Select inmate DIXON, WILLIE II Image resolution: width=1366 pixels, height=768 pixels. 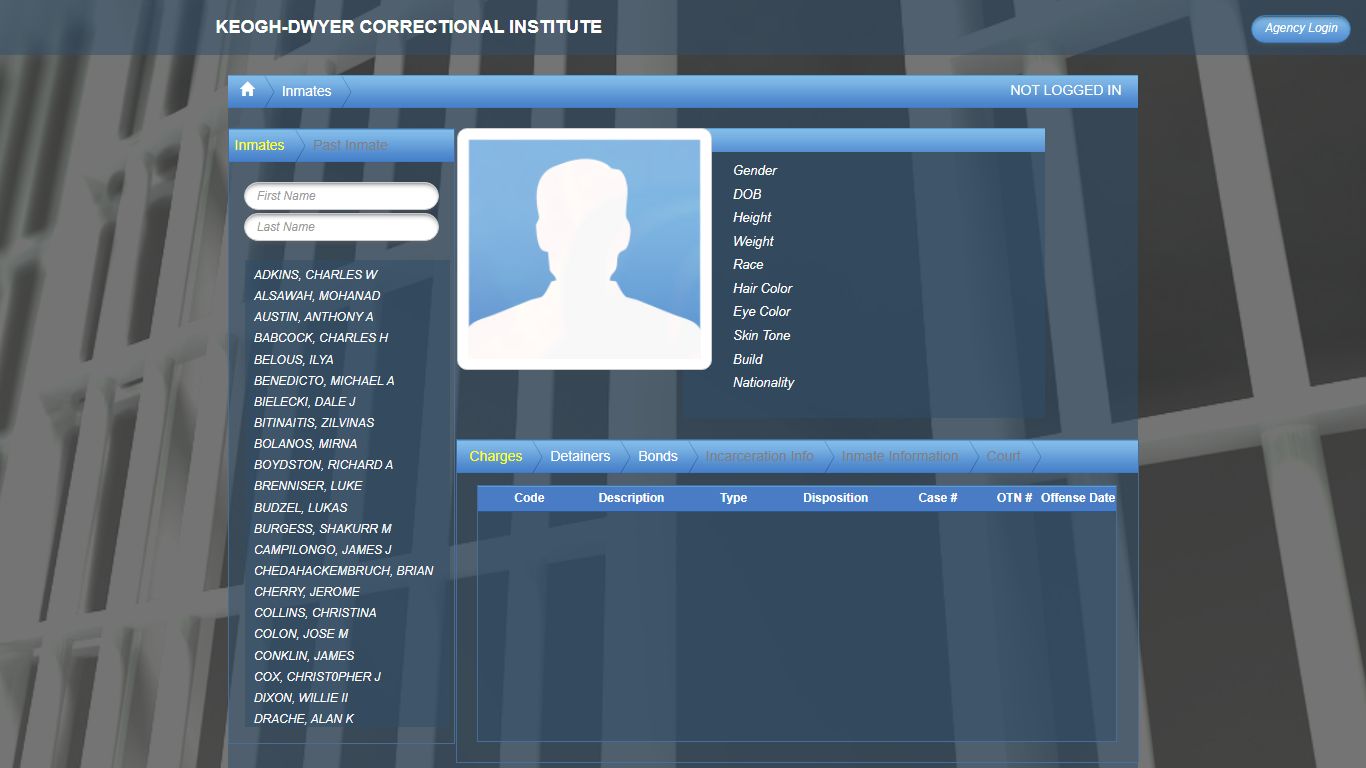[301, 698]
